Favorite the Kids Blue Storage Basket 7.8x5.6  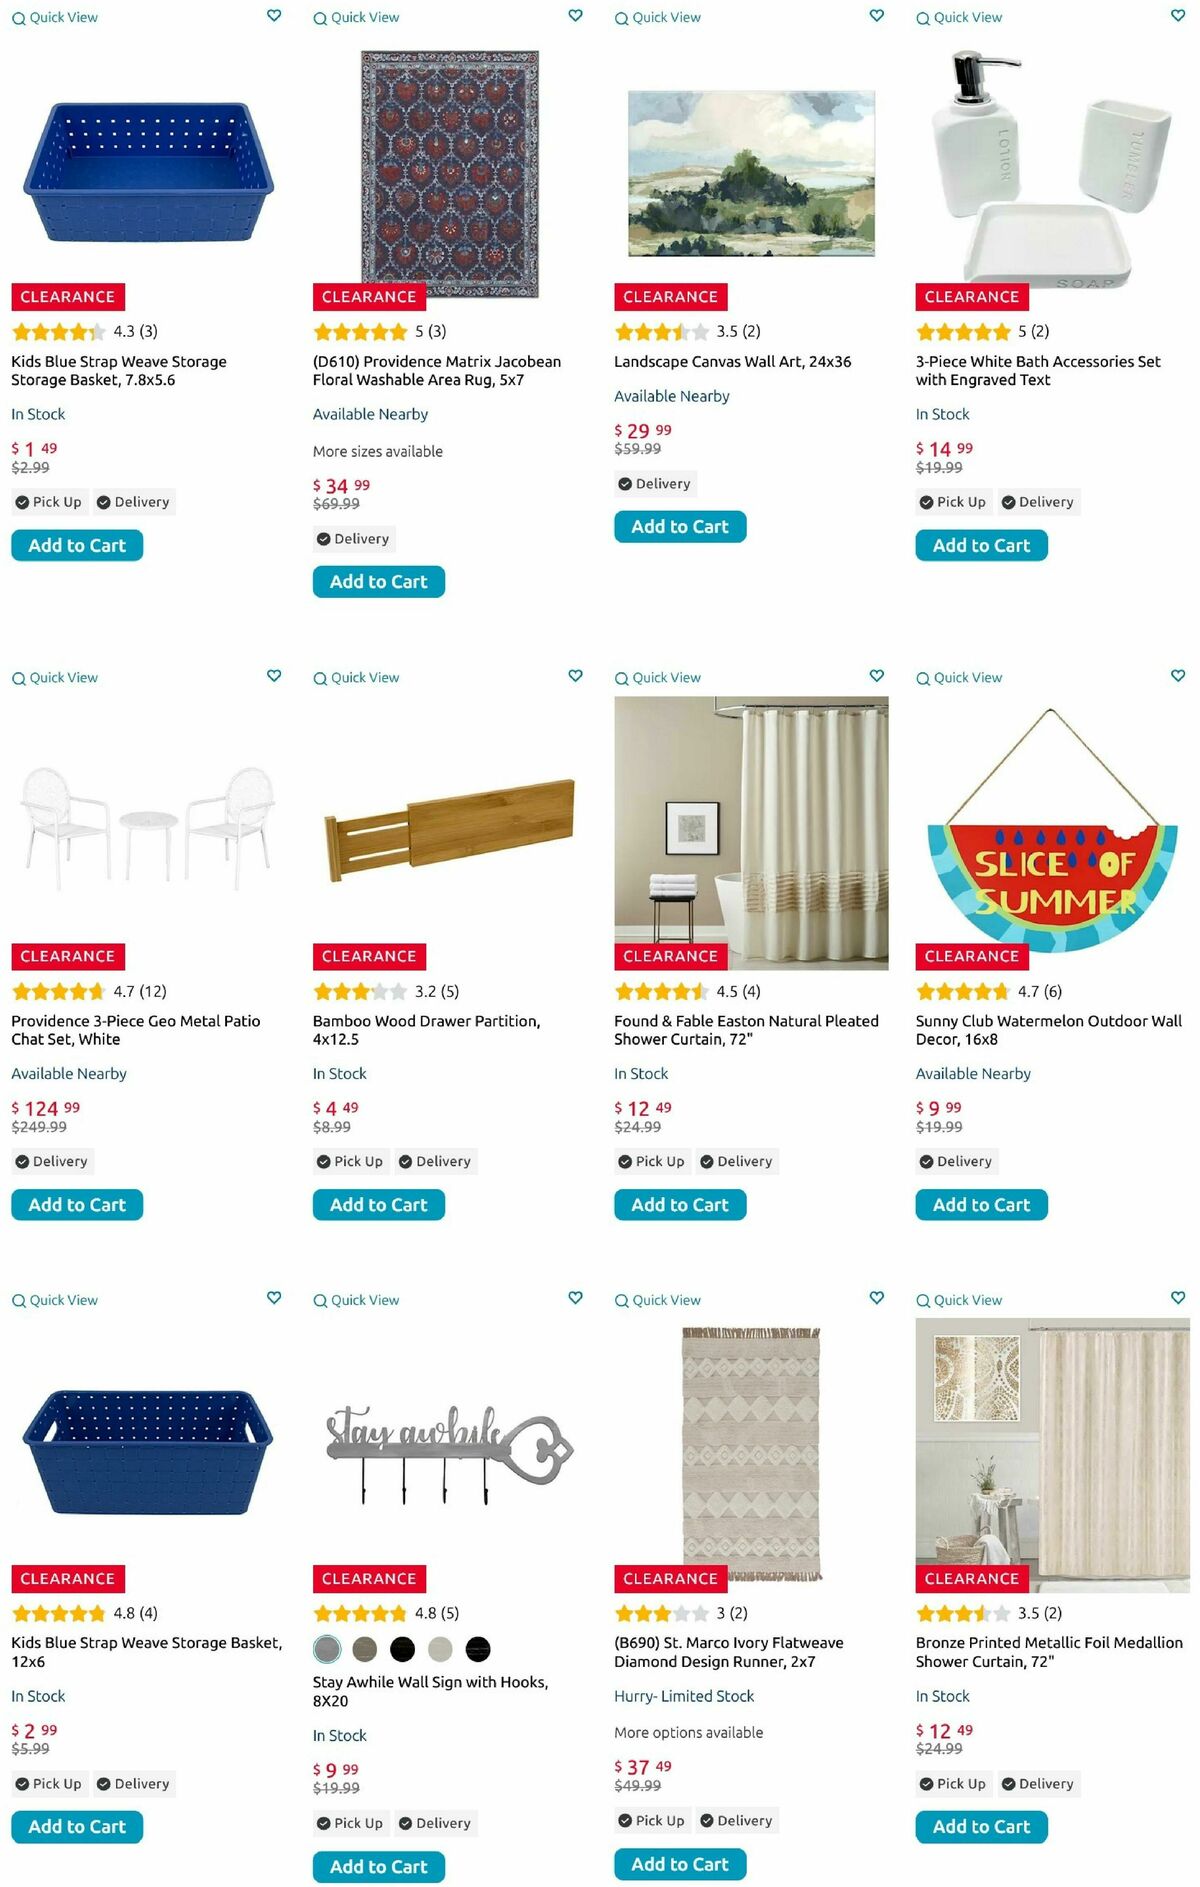click(x=274, y=16)
